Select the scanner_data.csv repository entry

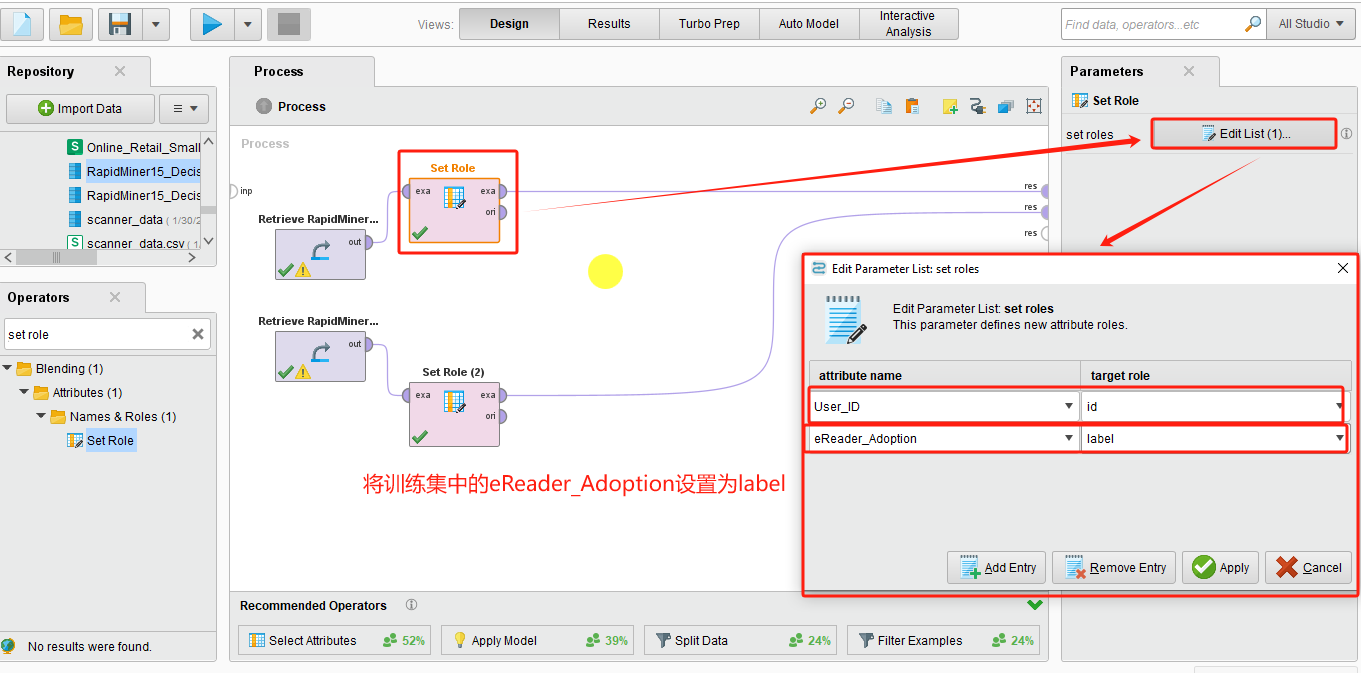point(134,243)
